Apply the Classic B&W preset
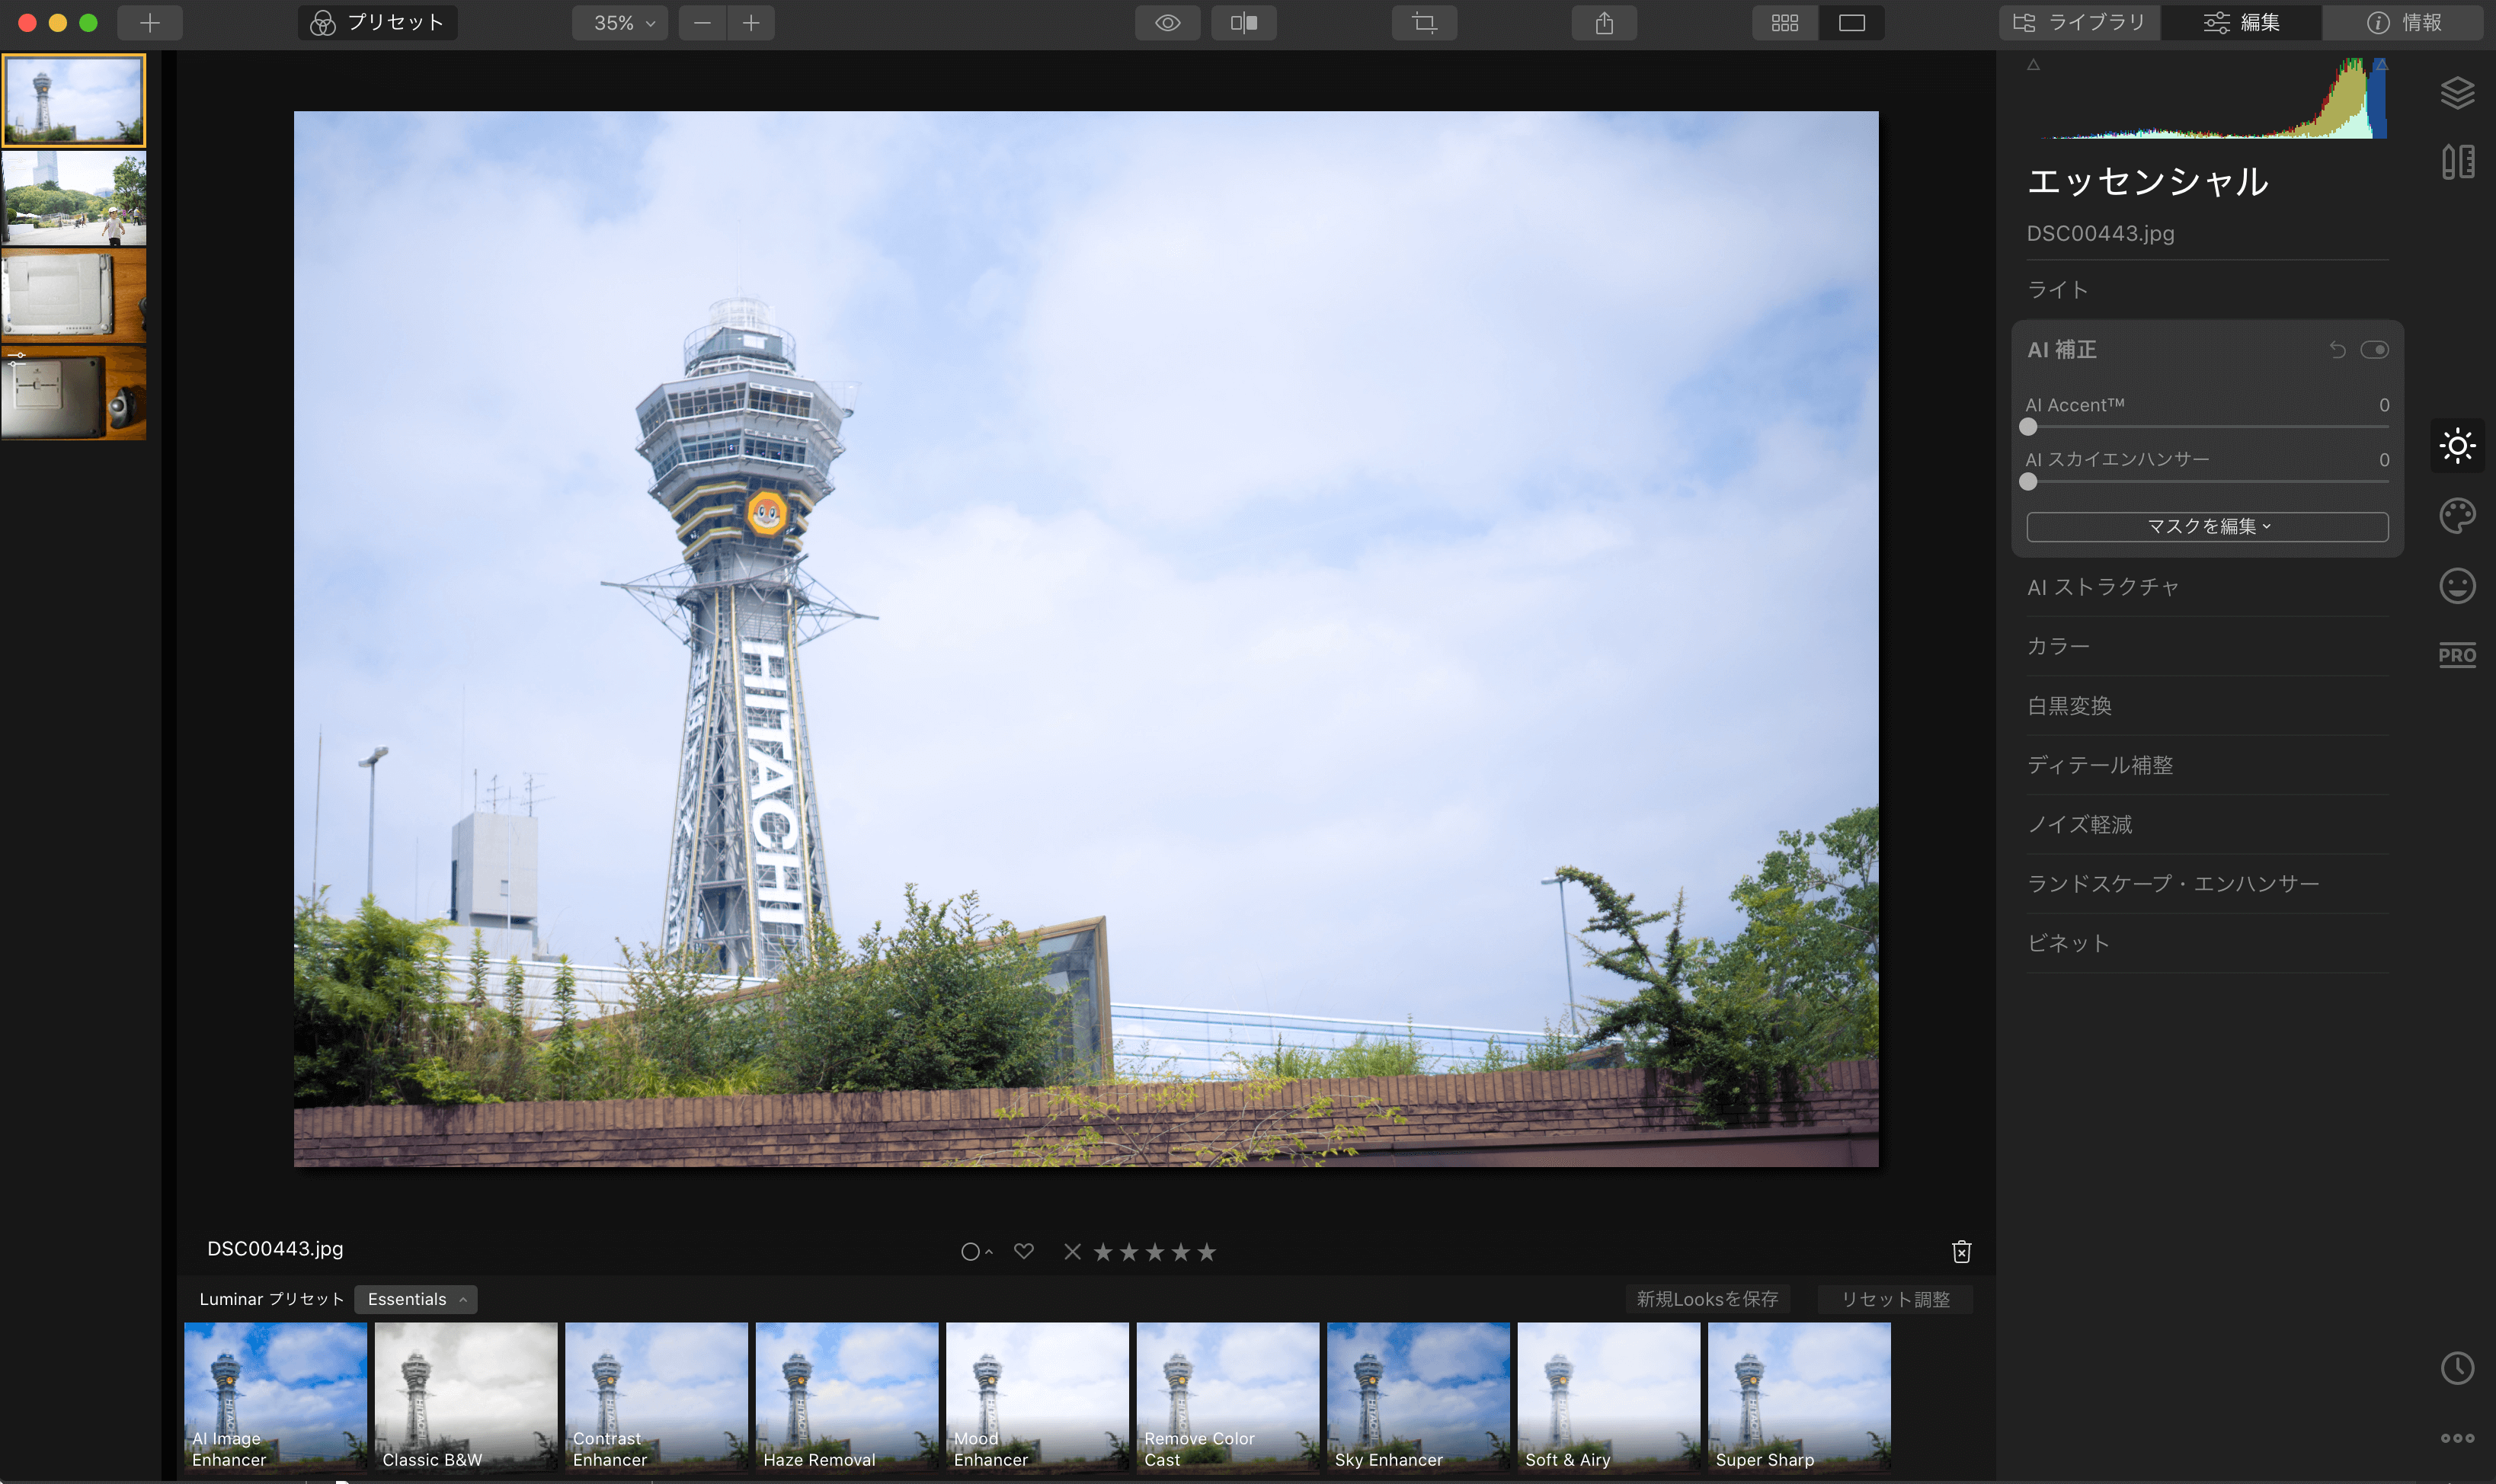This screenshot has width=2496, height=1484. click(465, 1397)
